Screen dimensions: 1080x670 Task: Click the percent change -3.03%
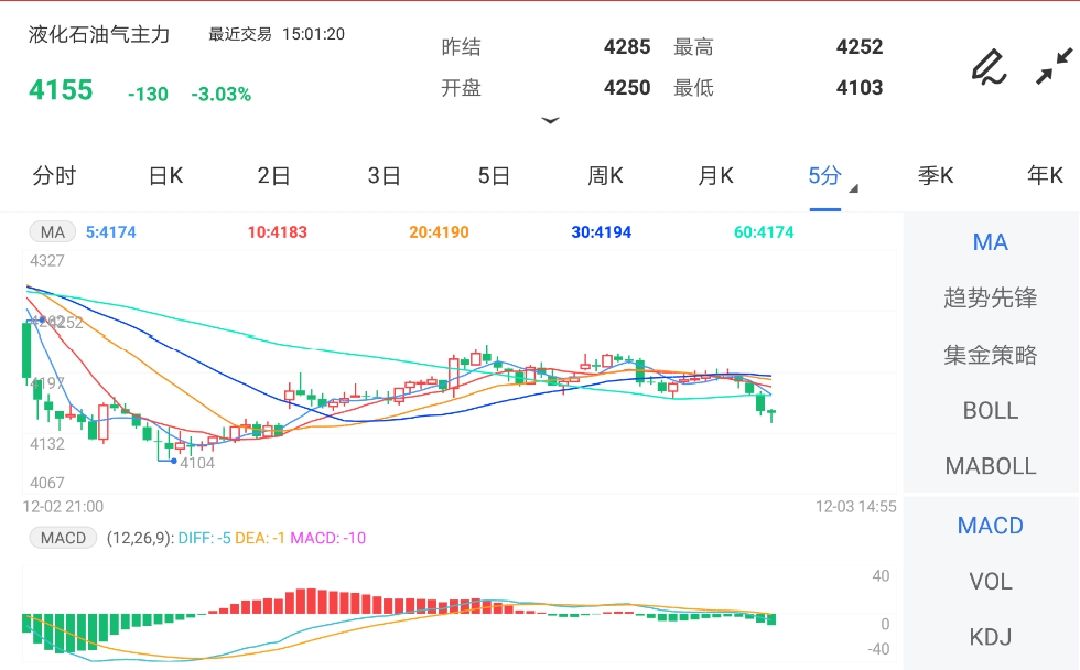pyautogui.click(x=221, y=94)
